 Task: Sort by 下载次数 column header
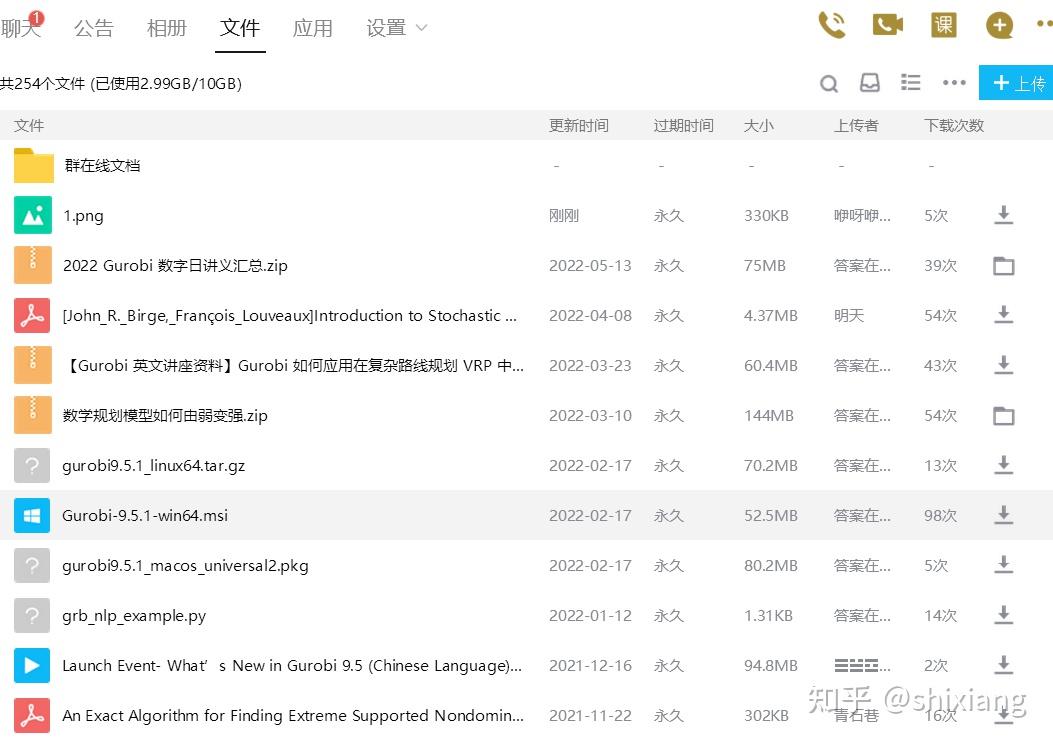[x=954, y=126]
